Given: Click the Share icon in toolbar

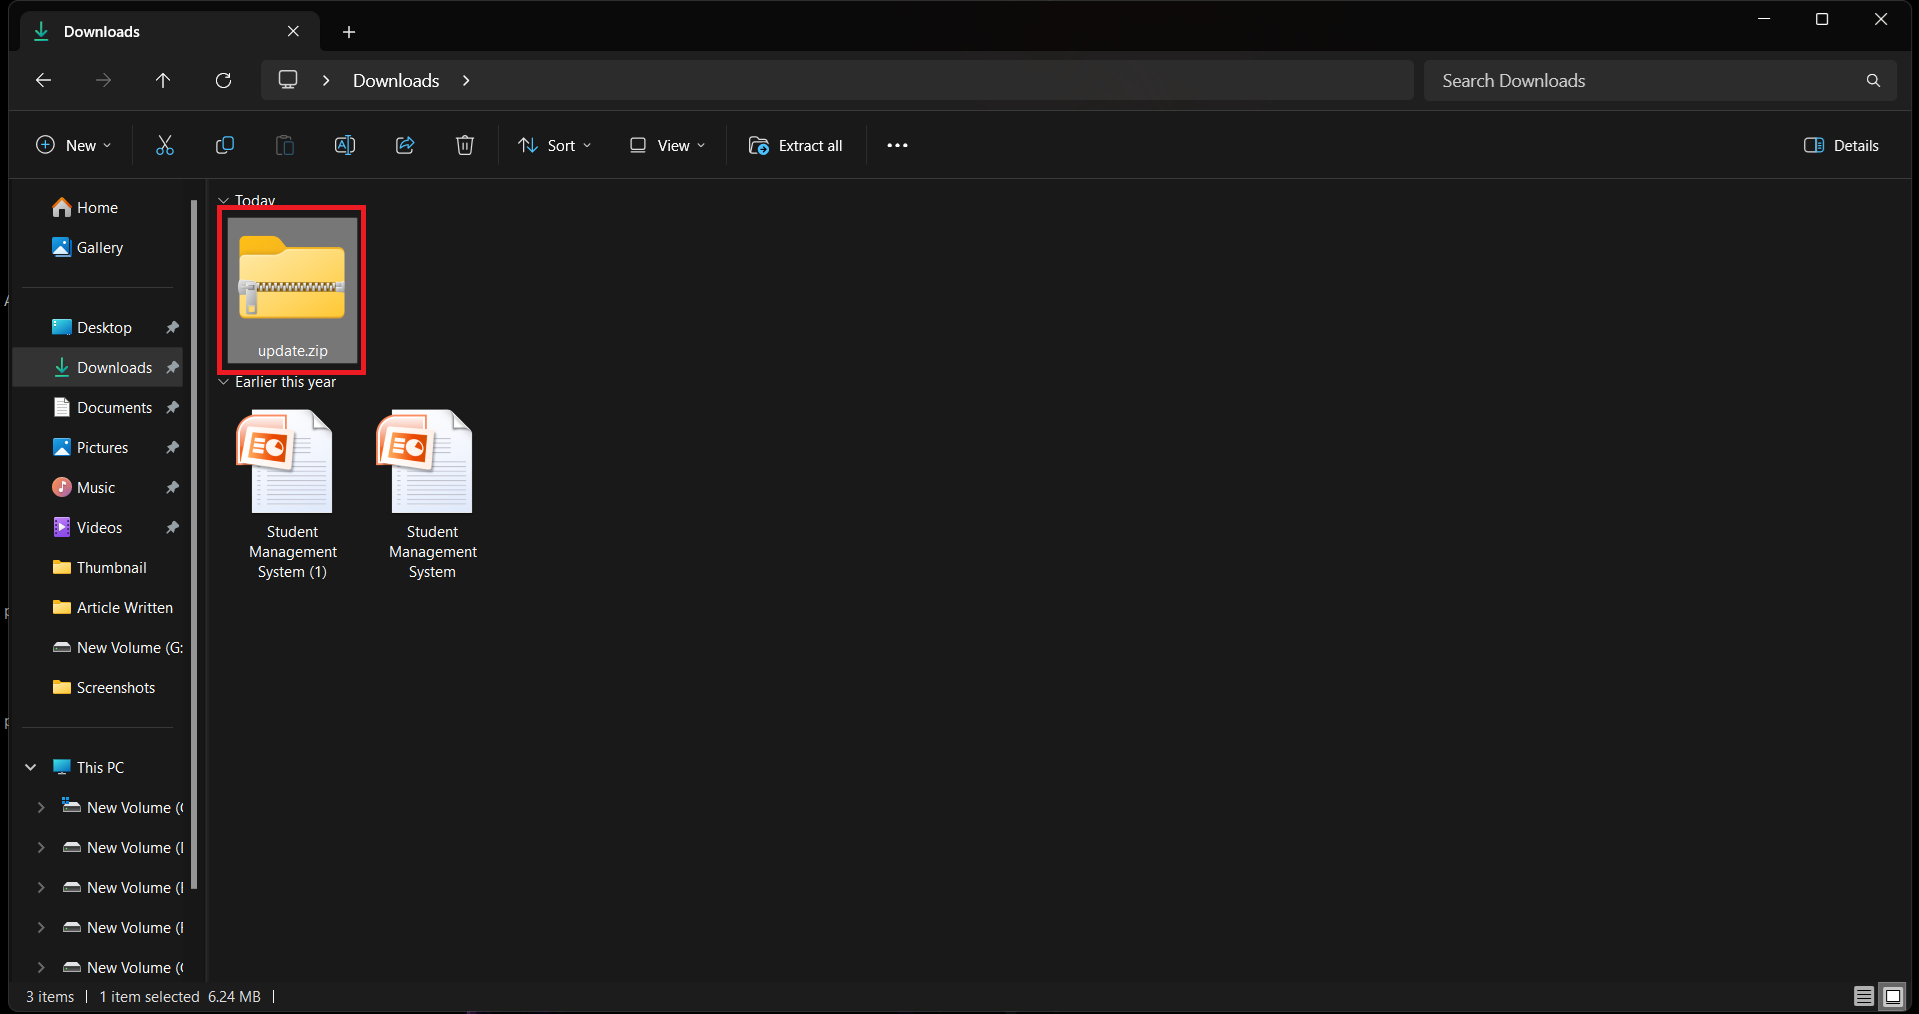Looking at the screenshot, I should tap(405, 146).
